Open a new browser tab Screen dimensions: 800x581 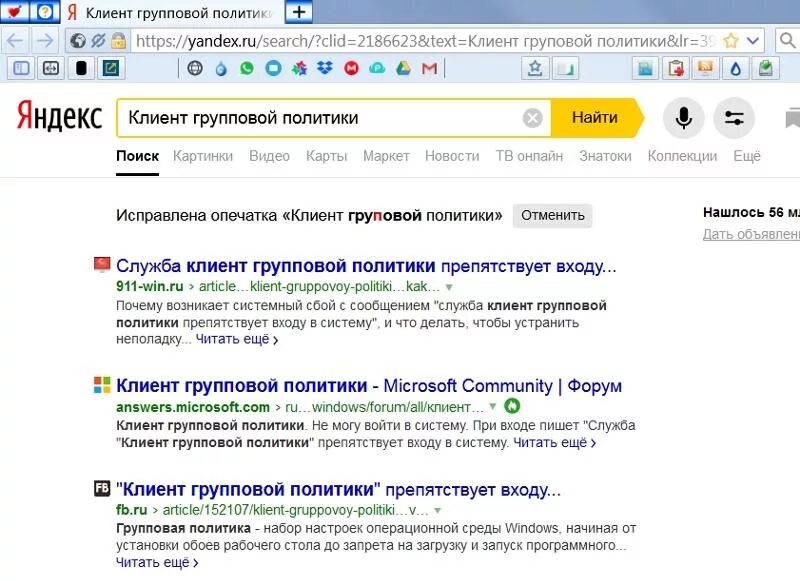[x=299, y=12]
